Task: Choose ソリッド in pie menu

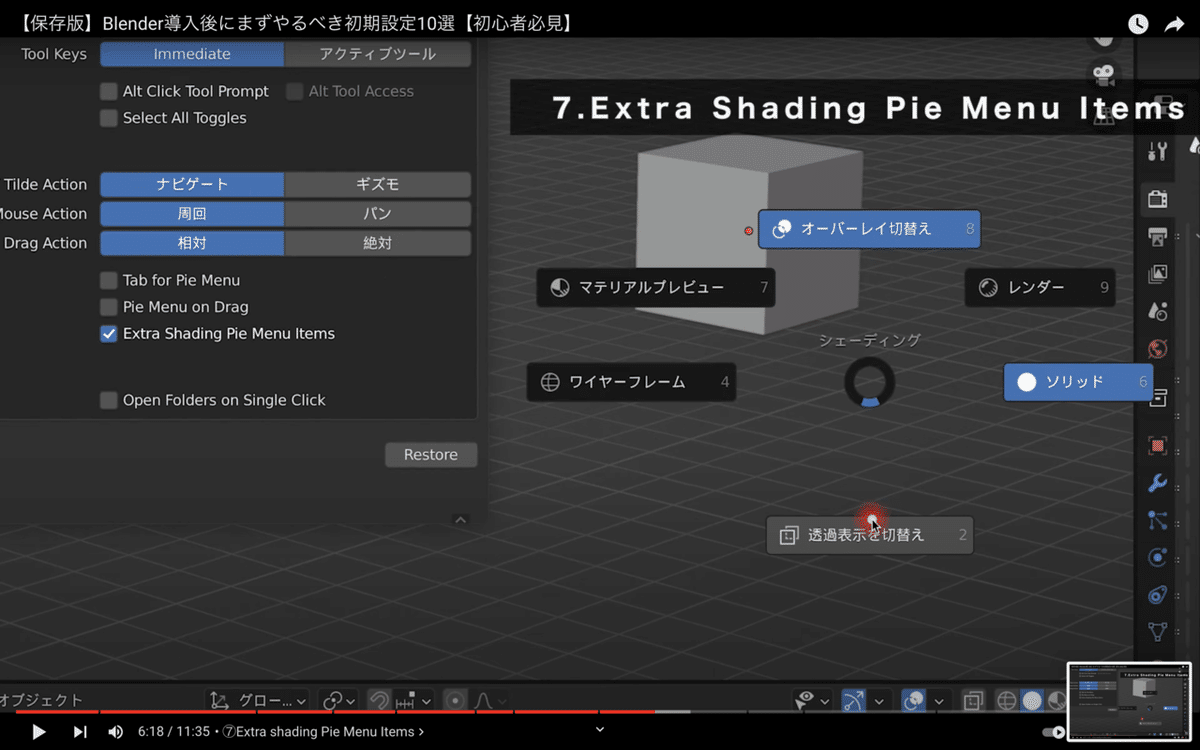Action: [1078, 382]
